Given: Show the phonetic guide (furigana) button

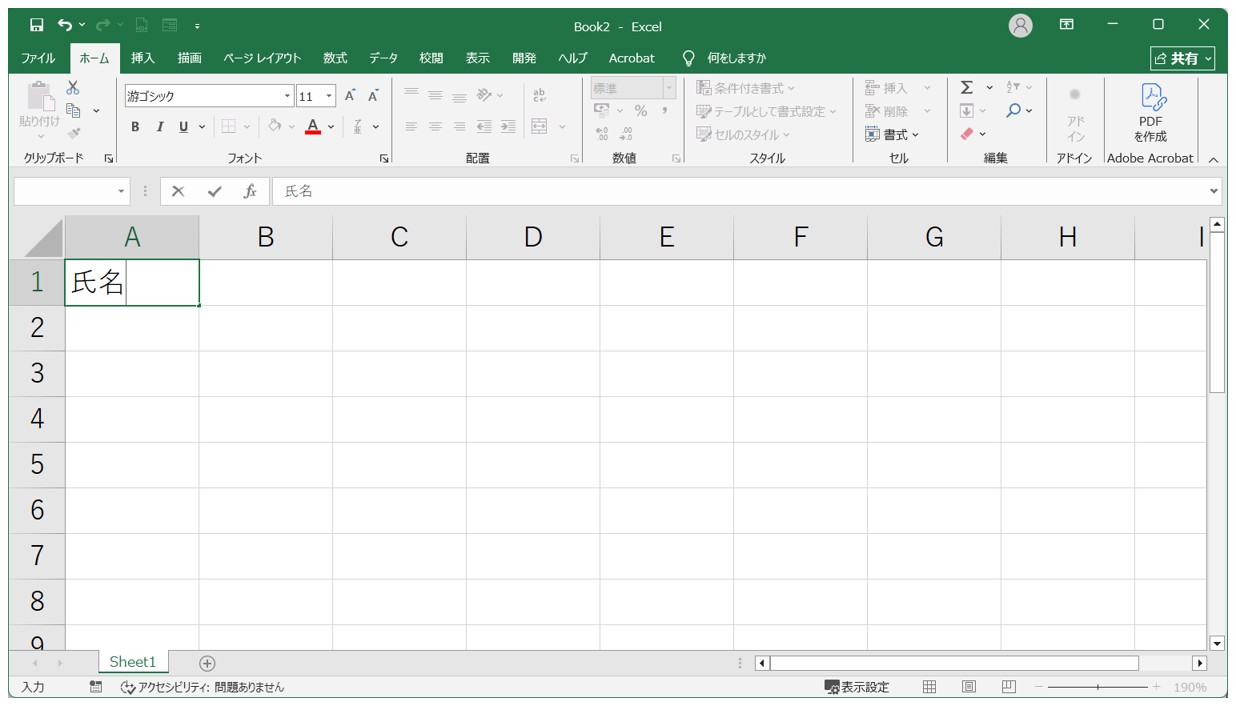Looking at the screenshot, I should click(x=360, y=127).
